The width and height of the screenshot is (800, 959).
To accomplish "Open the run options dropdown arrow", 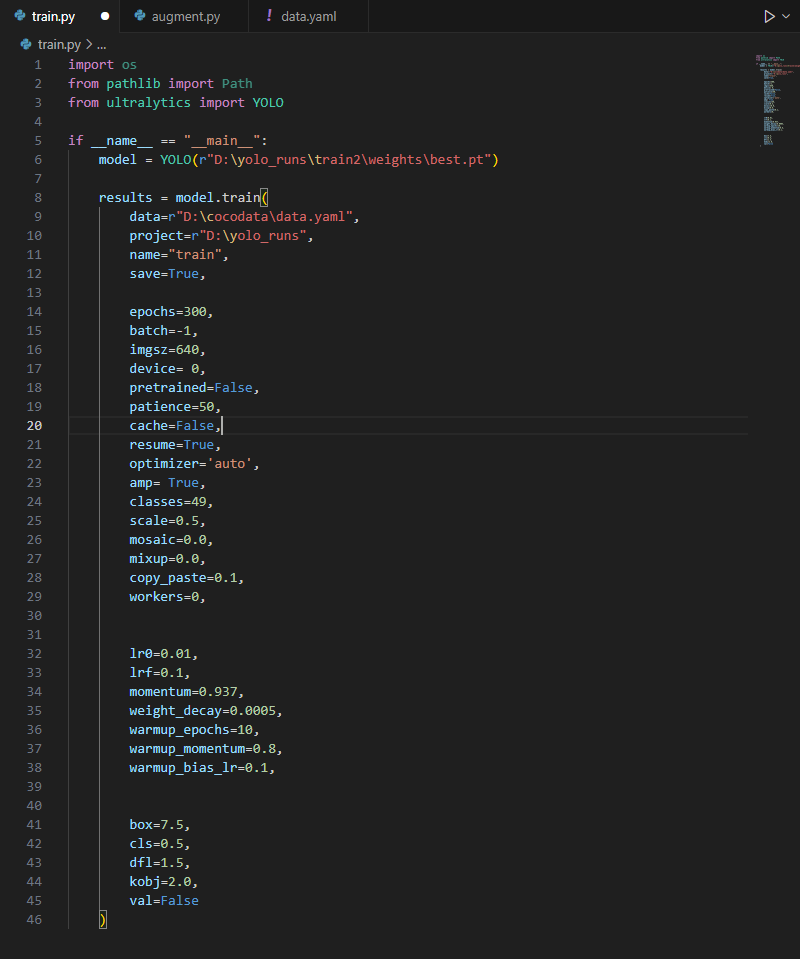I will pos(786,17).
